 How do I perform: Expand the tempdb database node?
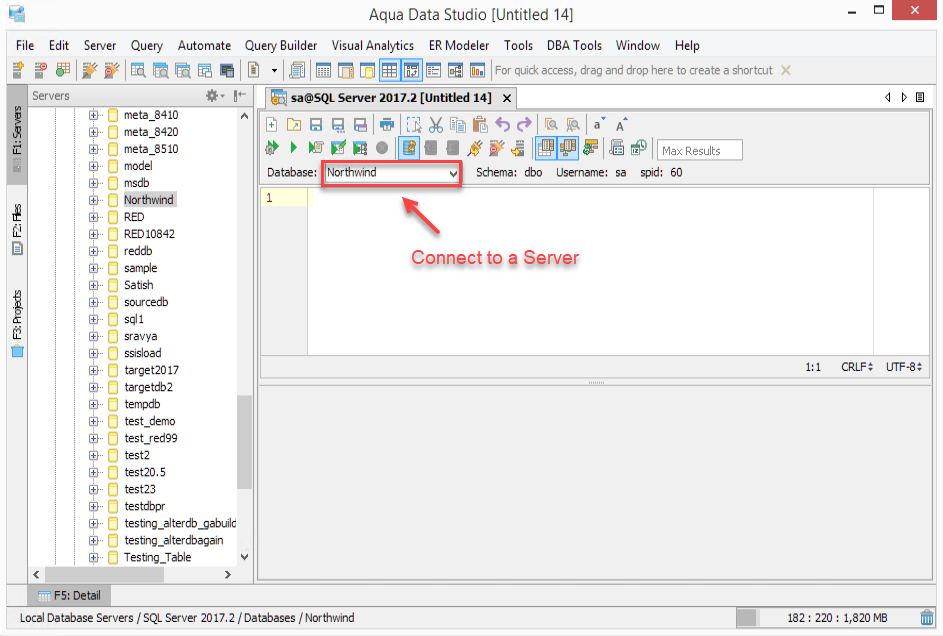point(93,404)
